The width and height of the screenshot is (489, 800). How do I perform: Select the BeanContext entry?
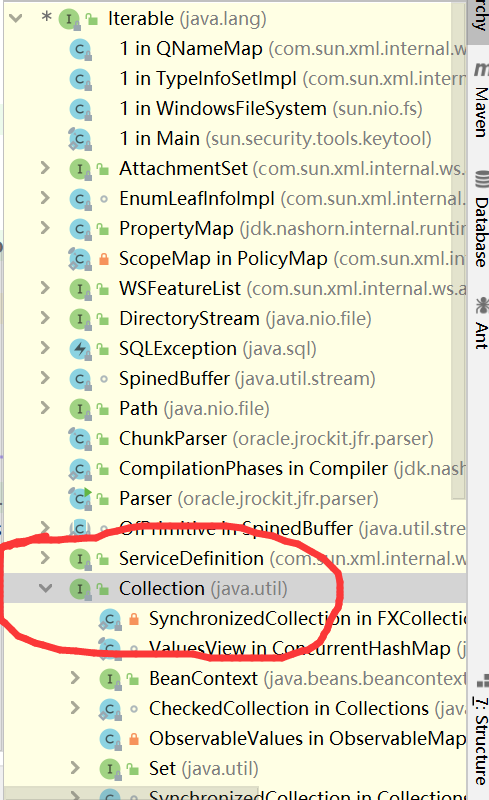pos(308,679)
